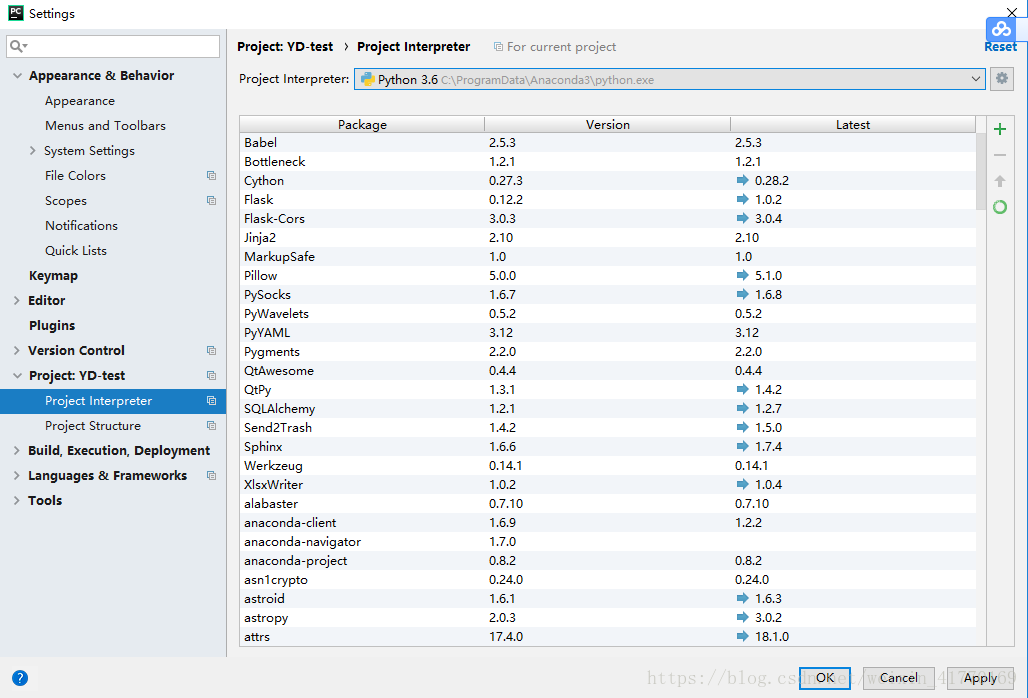1028x698 pixels.
Task: Sort by the Package column header
Action: coord(362,125)
